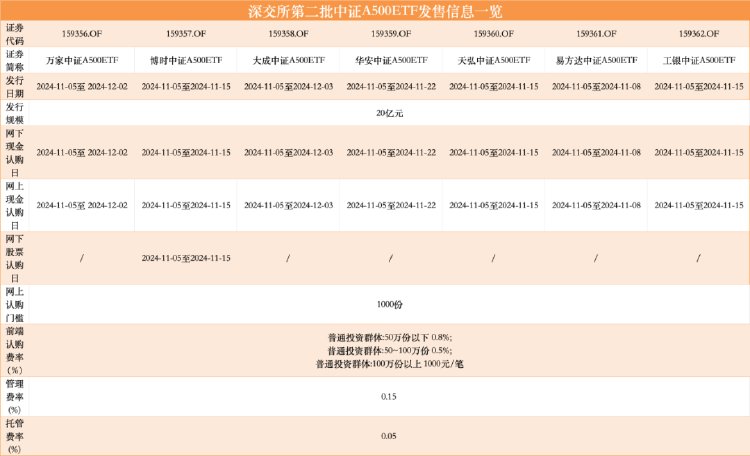Screen dimensions: 750x456
Task: Click 网上现金认购日 date in 华安 column
Action: click(391, 205)
